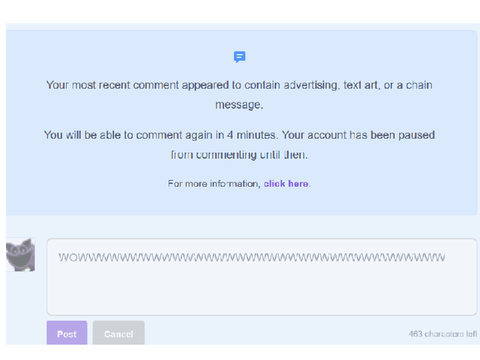This screenshot has height=360, width=480.
Task: Click the "characters left" counter text
Action: pos(443,334)
